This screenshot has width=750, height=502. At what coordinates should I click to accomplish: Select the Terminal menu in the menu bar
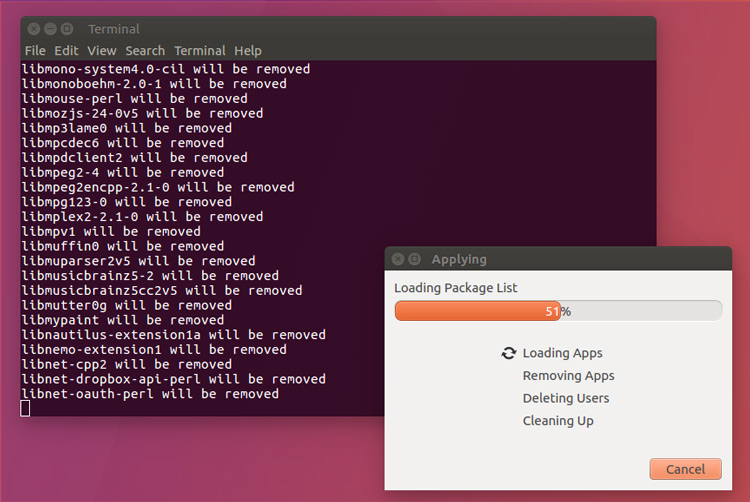(x=200, y=51)
